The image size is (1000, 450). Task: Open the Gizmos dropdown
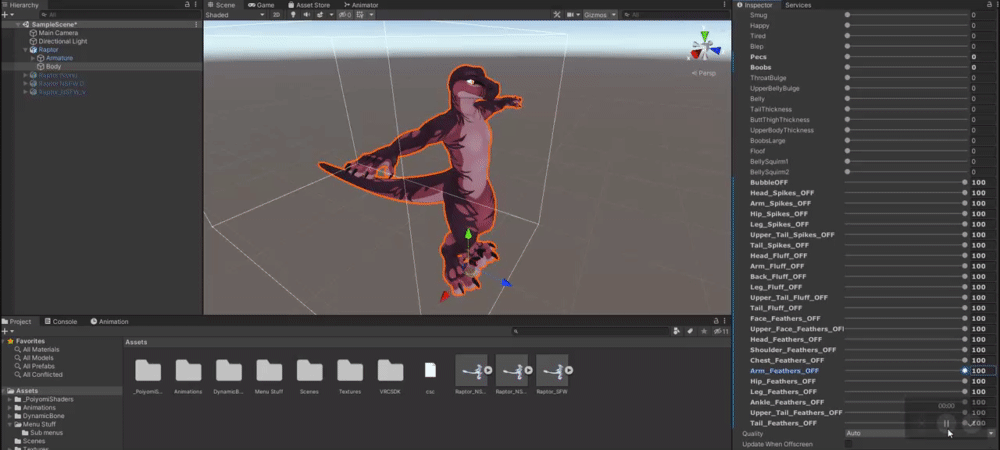pos(599,15)
